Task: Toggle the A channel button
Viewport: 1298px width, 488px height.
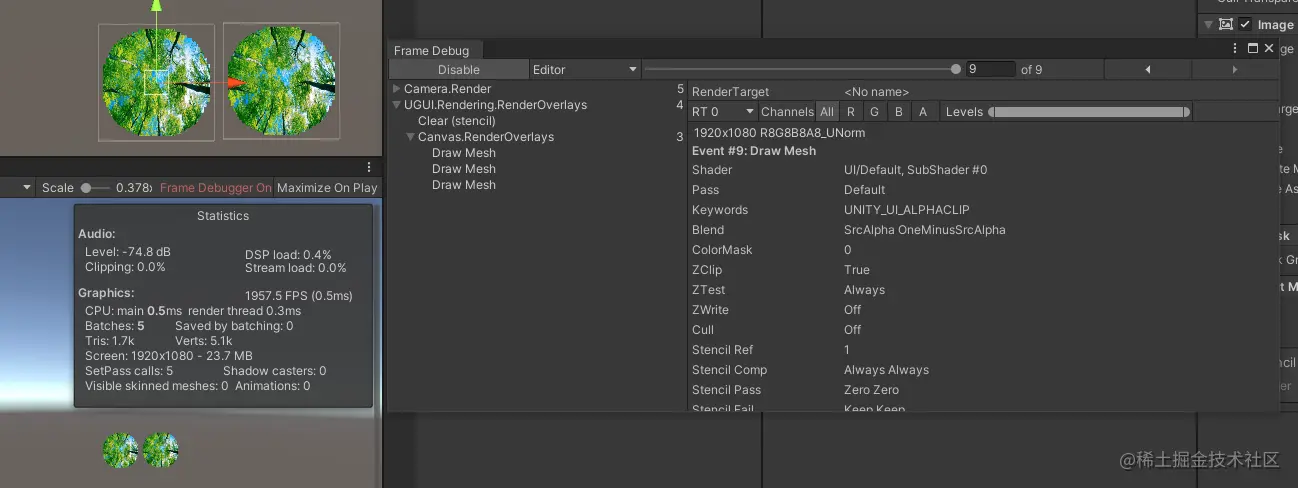Action: pos(922,111)
